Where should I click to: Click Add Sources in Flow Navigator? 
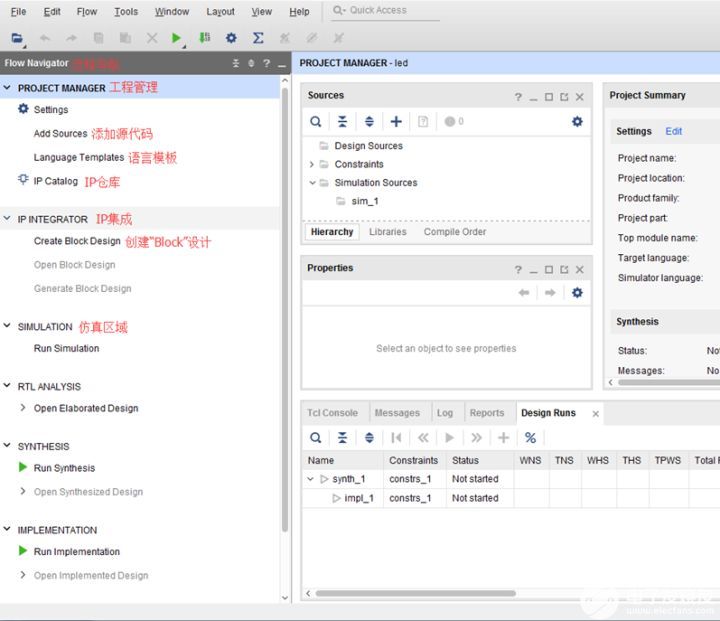point(60,134)
